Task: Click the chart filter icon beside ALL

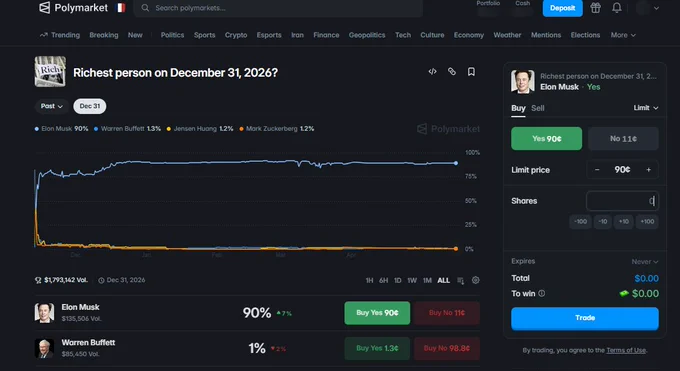Action: click(x=461, y=281)
